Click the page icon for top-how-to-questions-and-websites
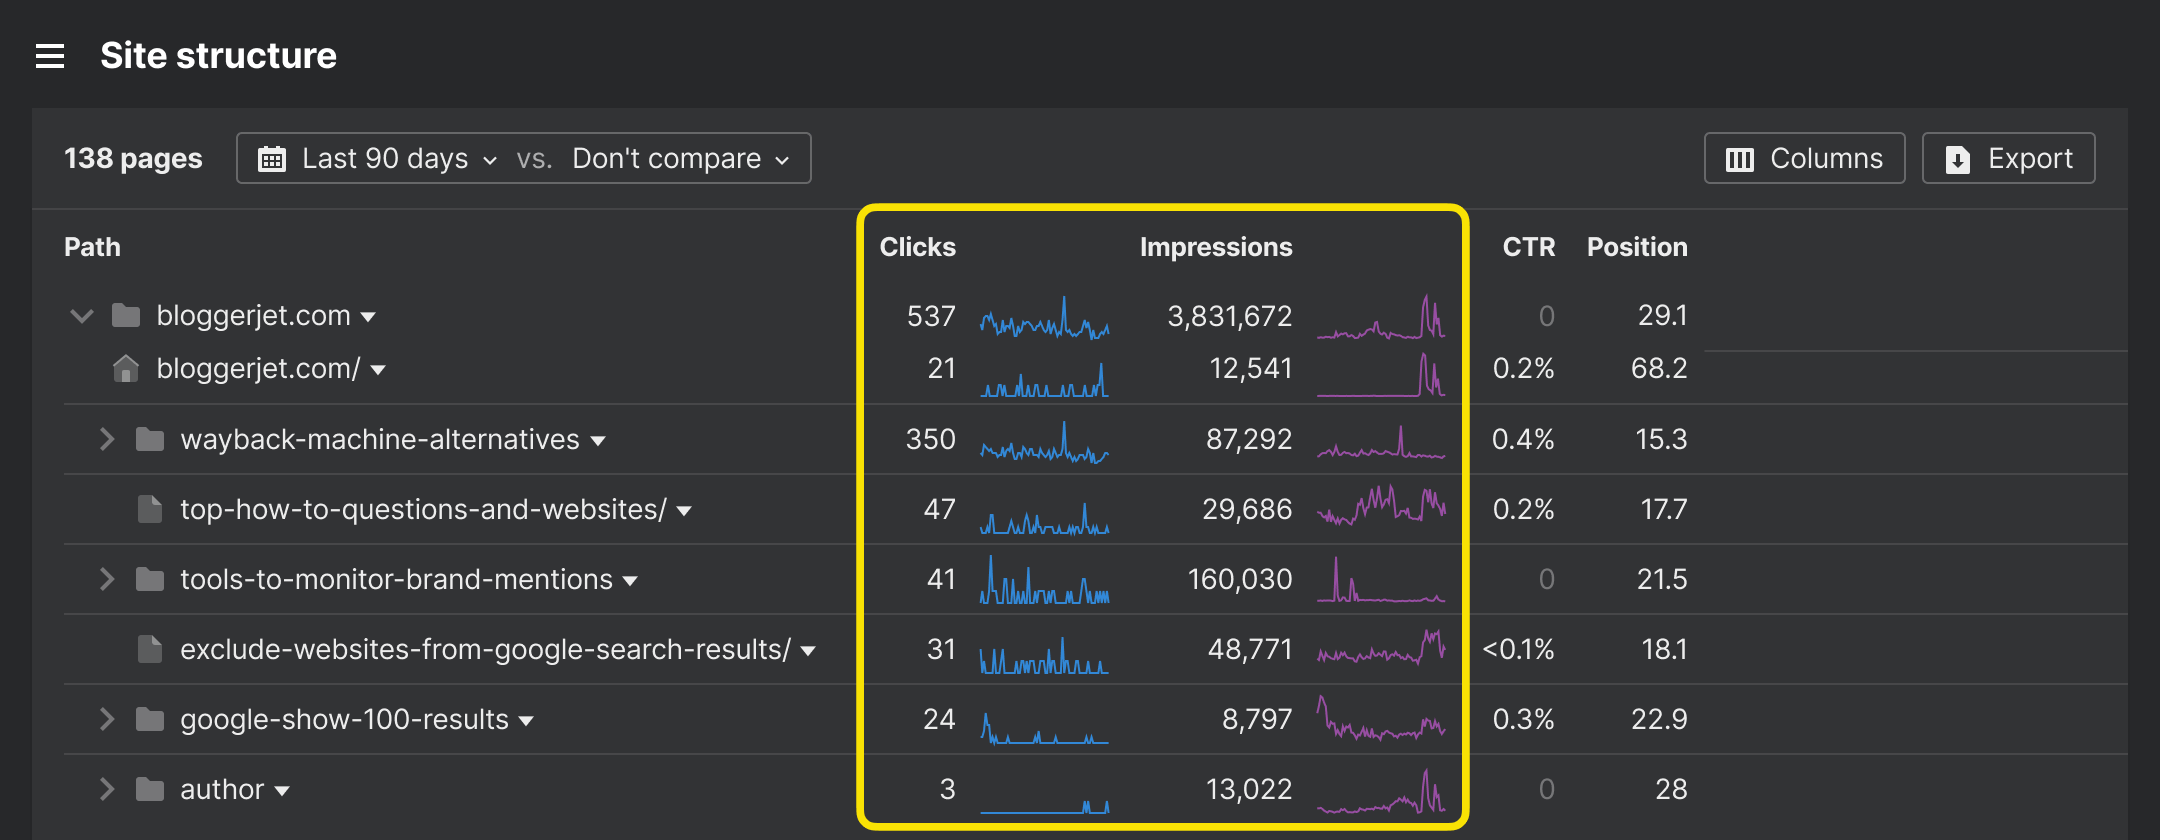The height and width of the screenshot is (840, 2160). 150,509
